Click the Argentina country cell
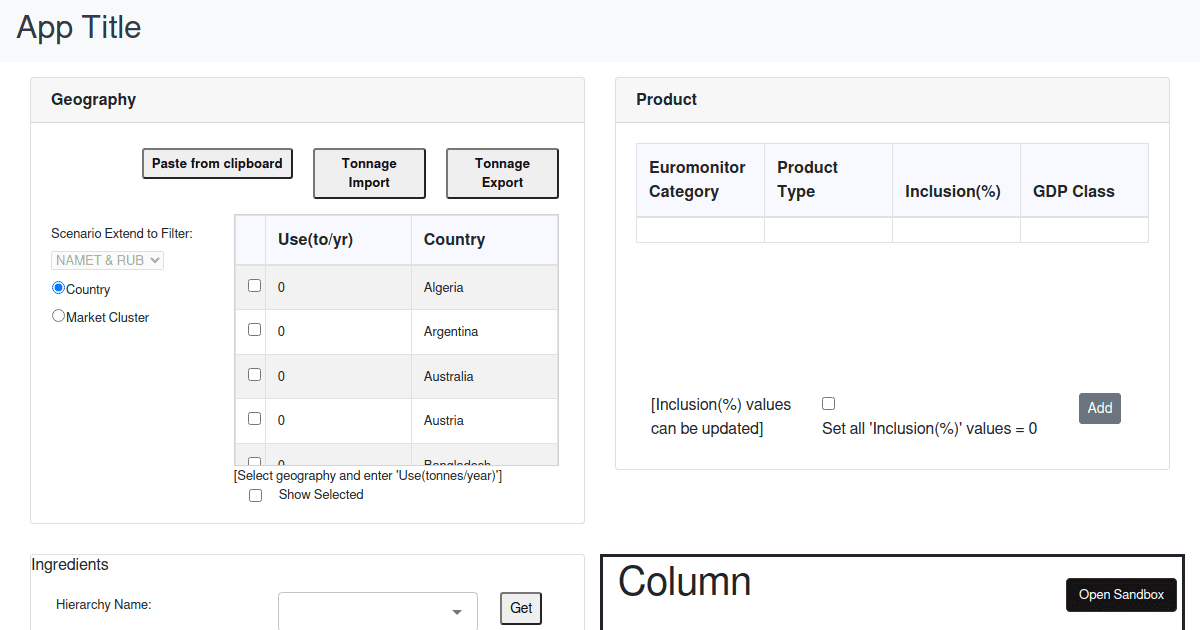The image size is (1200, 630). [x=485, y=331]
